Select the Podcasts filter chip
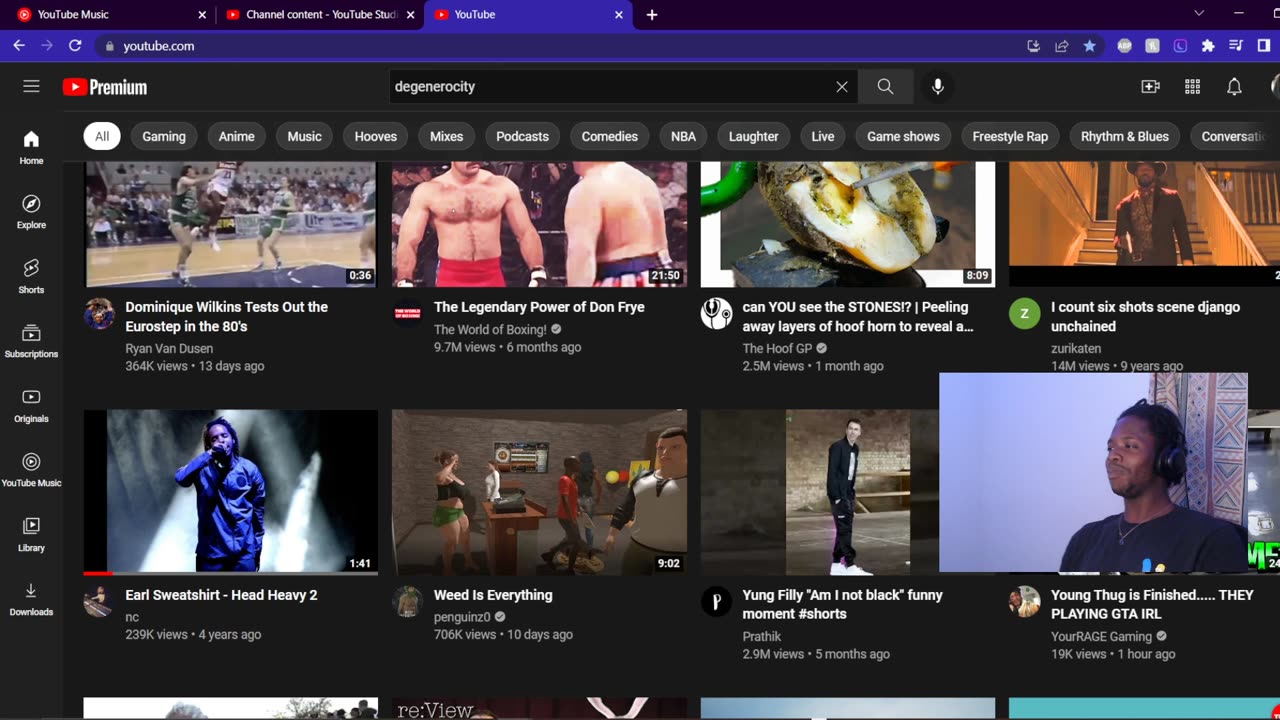 click(523, 136)
